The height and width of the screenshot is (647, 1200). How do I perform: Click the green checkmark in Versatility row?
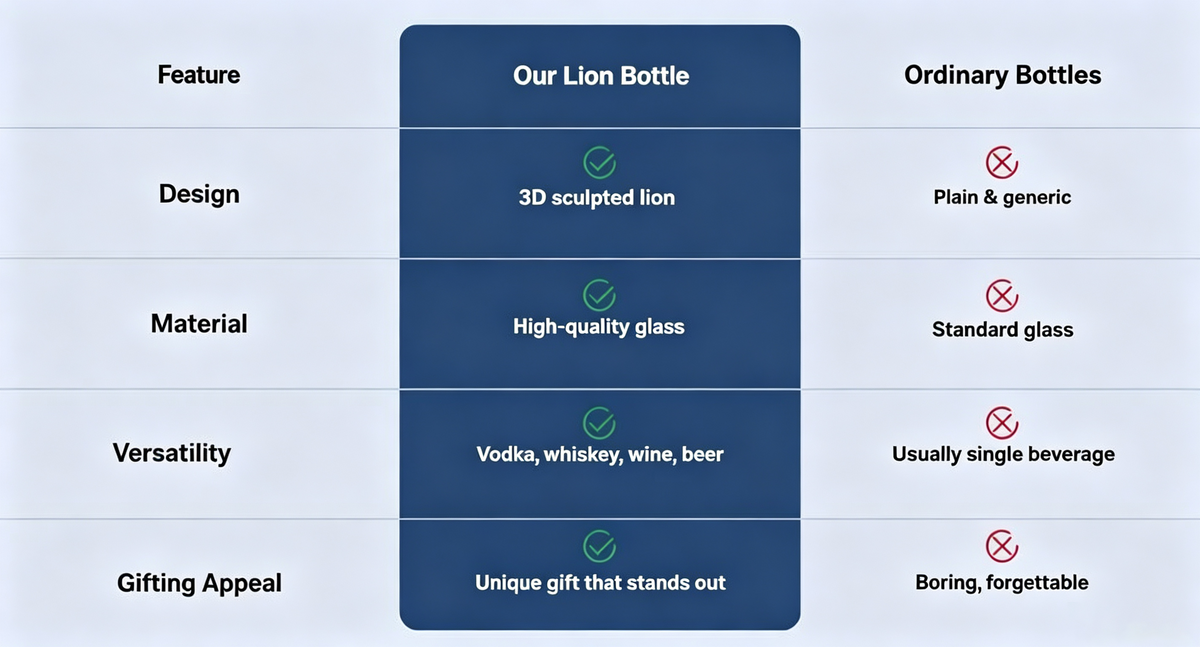pyautogui.click(x=599, y=423)
